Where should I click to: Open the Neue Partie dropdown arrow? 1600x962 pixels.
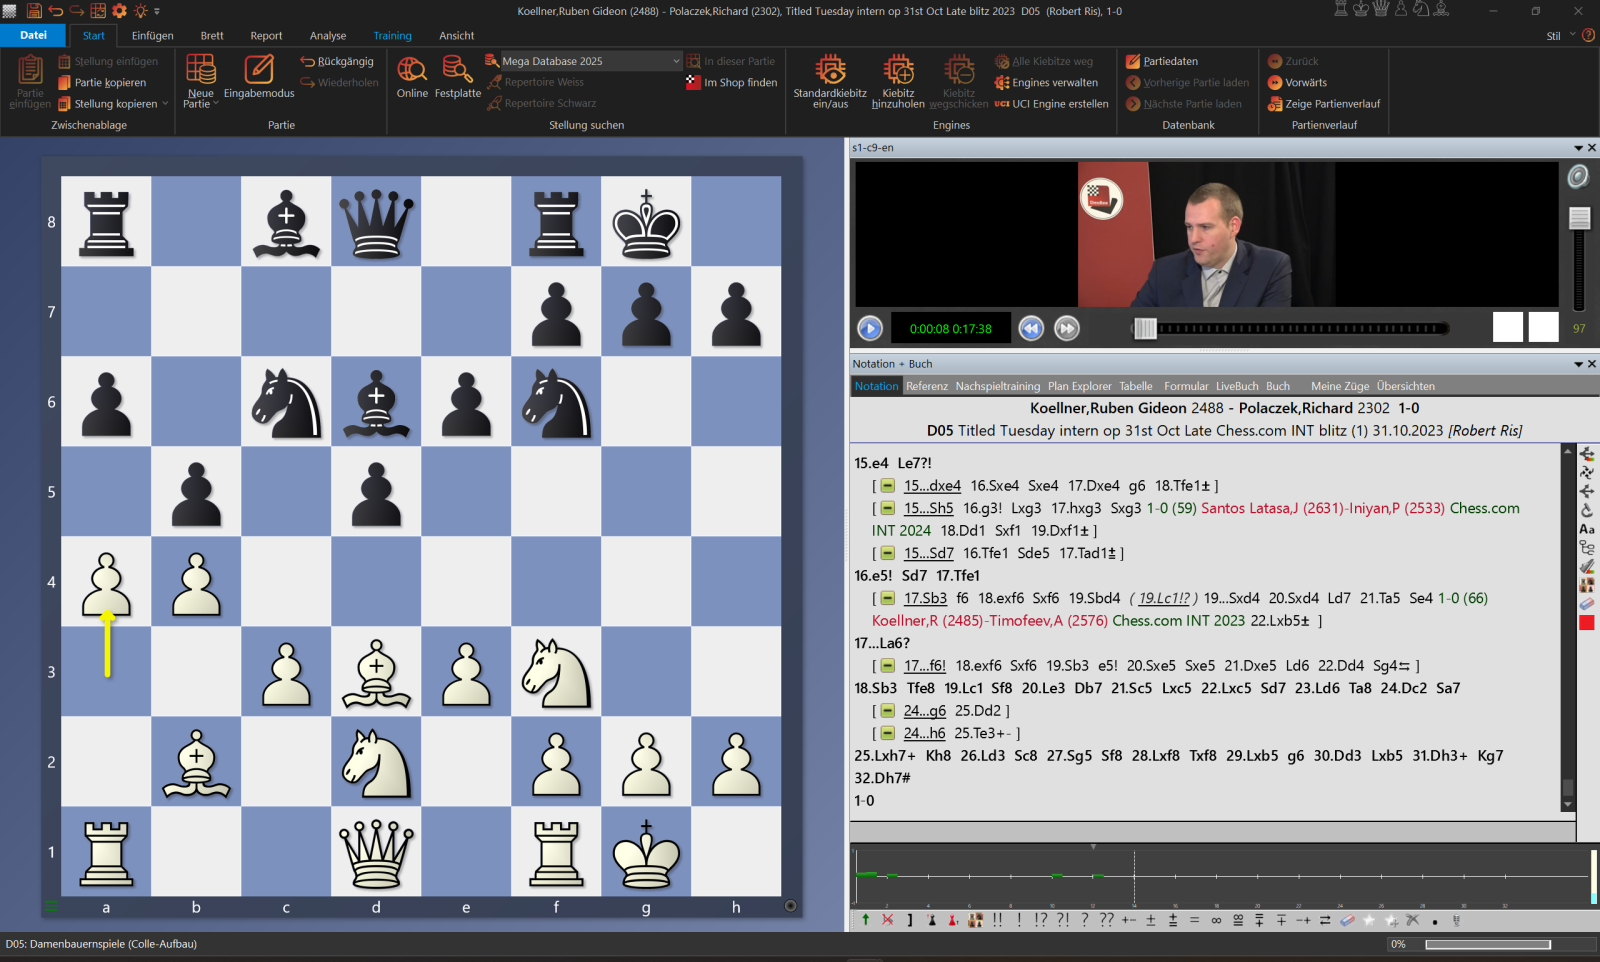click(x=216, y=104)
